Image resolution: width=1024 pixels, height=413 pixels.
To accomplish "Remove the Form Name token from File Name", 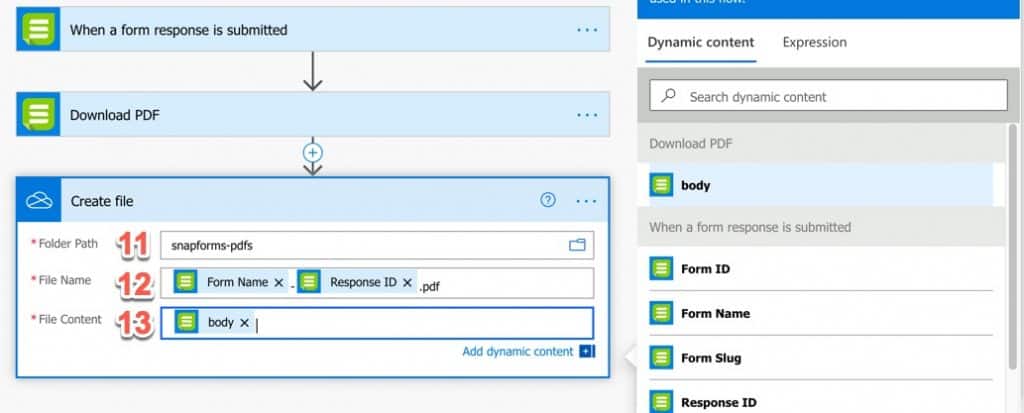I will (x=279, y=283).
